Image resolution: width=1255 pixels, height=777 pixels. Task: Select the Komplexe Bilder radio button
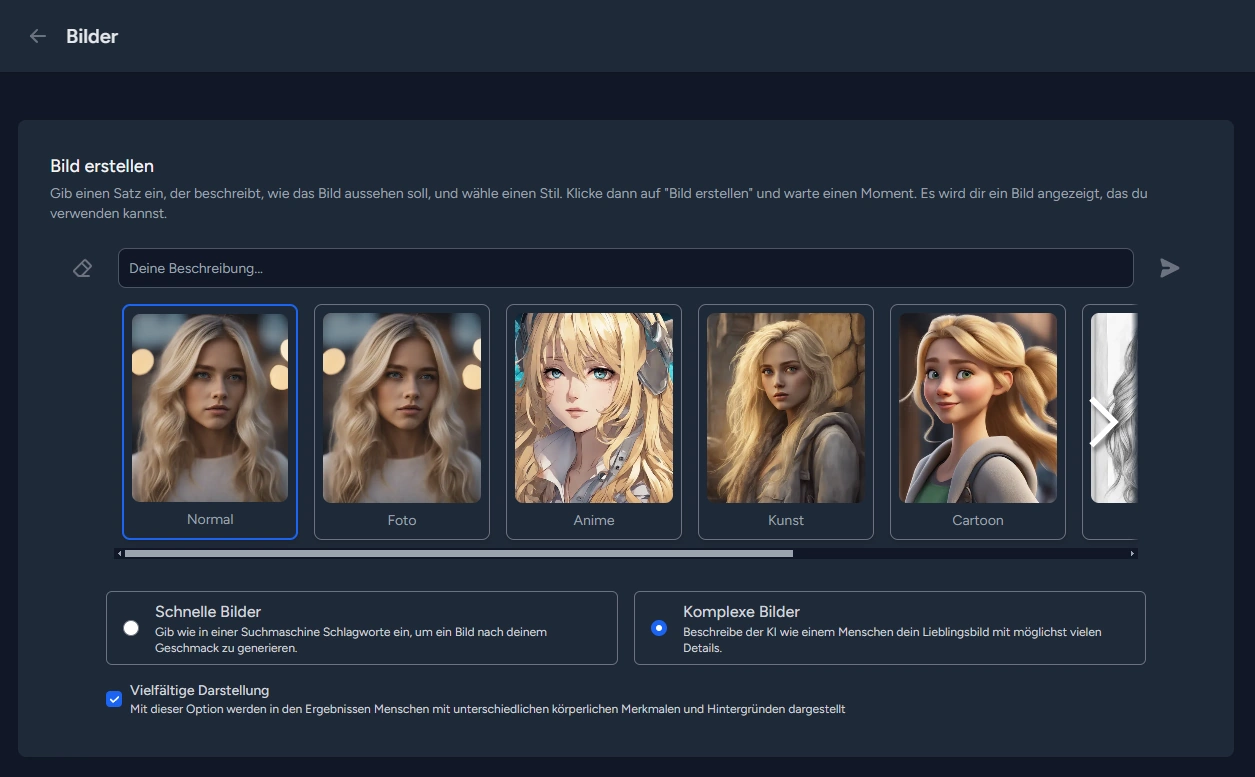click(x=659, y=628)
